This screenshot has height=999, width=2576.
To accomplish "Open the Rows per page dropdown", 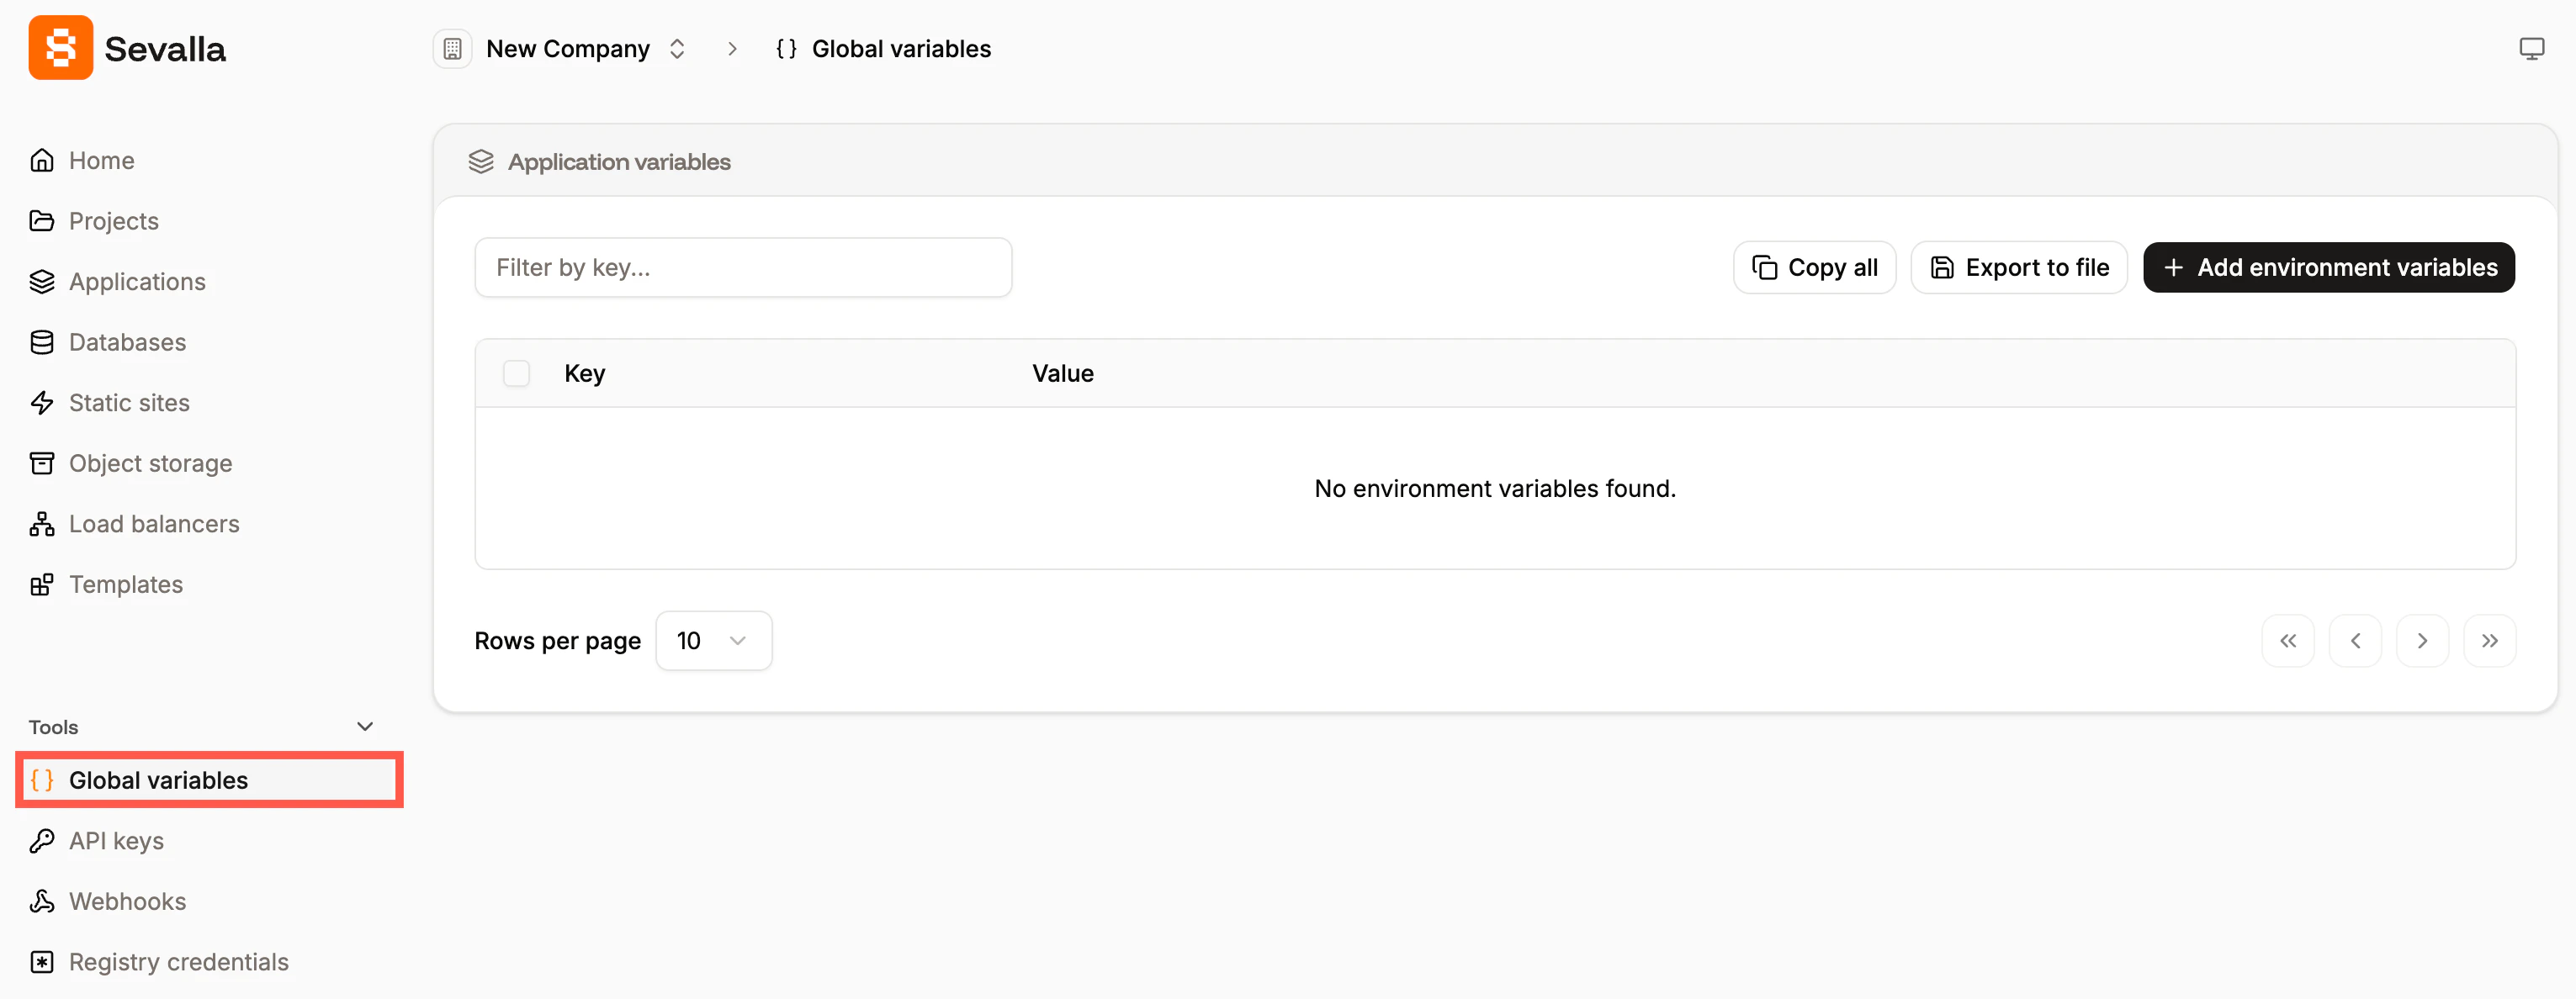I will 713,640.
